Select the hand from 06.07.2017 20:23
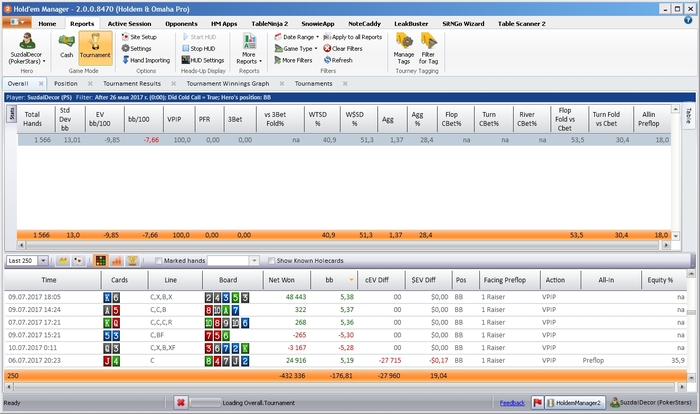The height and width of the screenshot is (414, 700). point(346,360)
